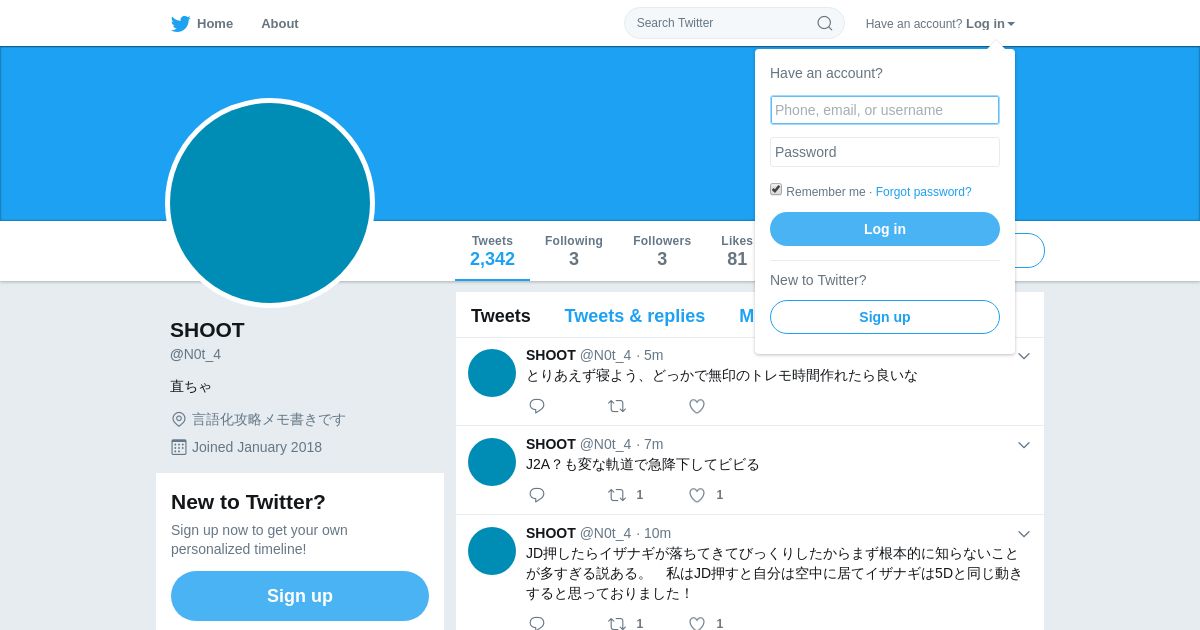Screen dimensions: 1200x630
Task: Reply to the 5m tweet
Action: [x=537, y=406]
